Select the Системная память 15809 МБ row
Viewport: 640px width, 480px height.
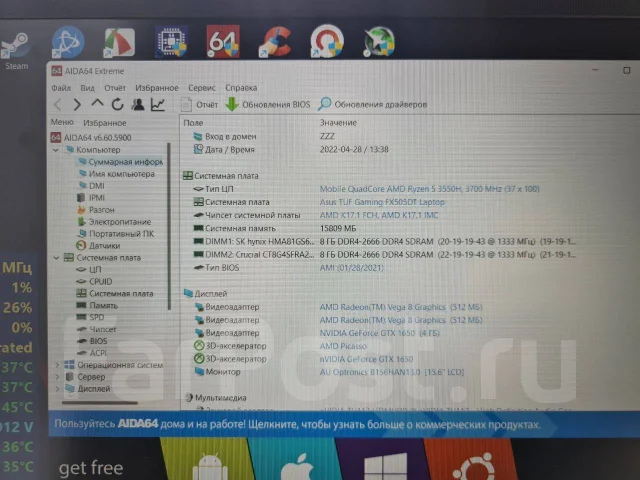click(384, 229)
